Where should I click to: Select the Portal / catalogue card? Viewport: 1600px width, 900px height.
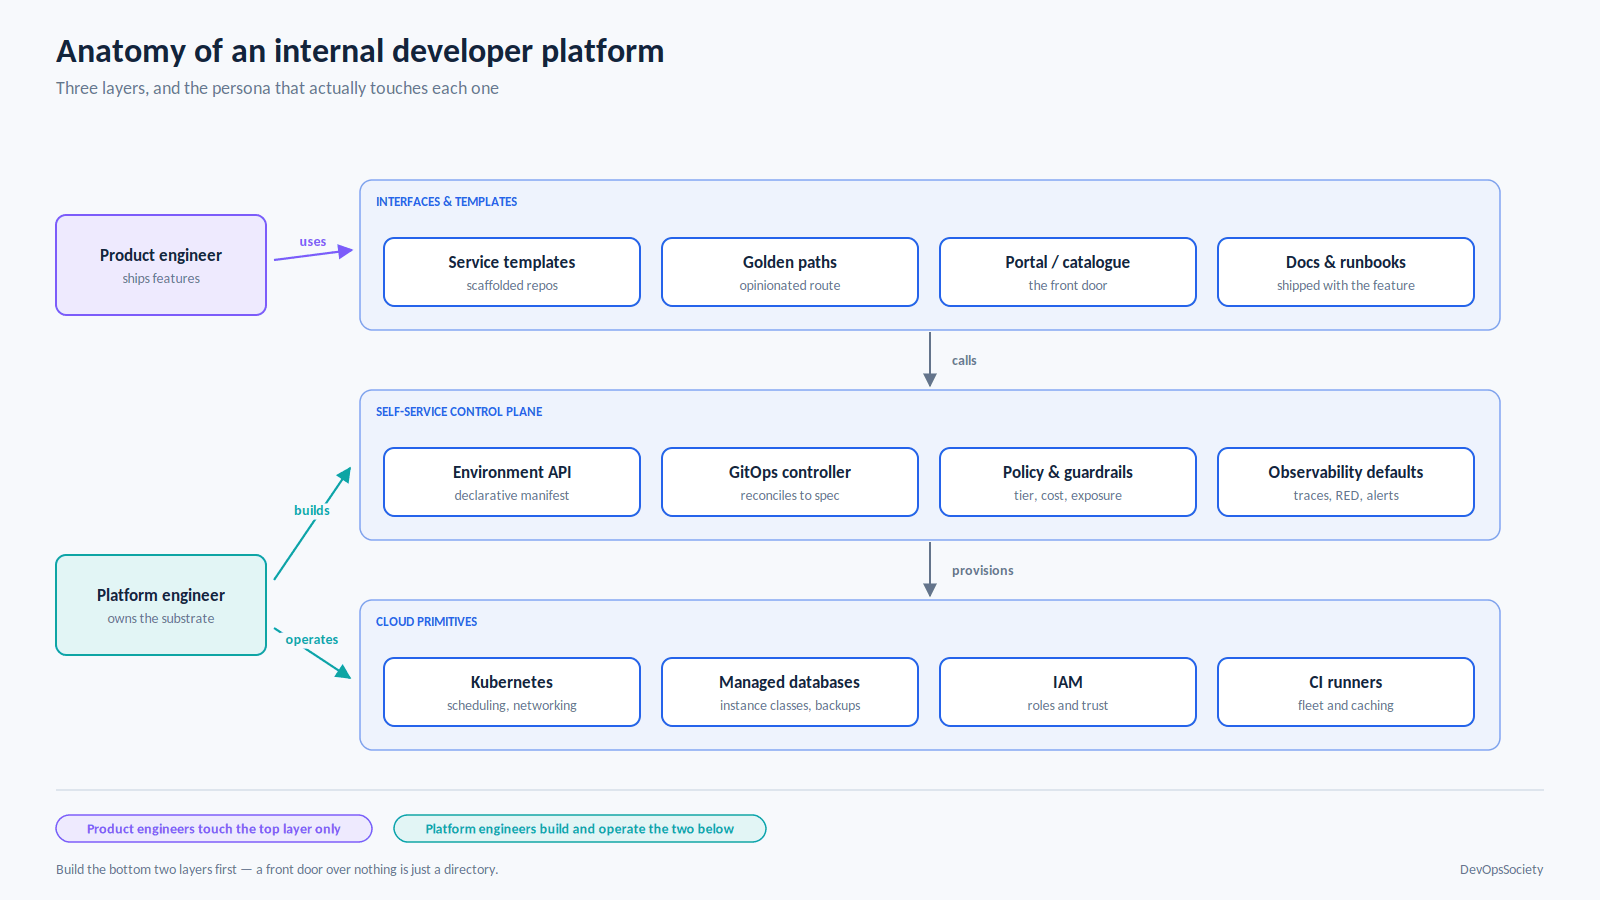coord(1068,272)
